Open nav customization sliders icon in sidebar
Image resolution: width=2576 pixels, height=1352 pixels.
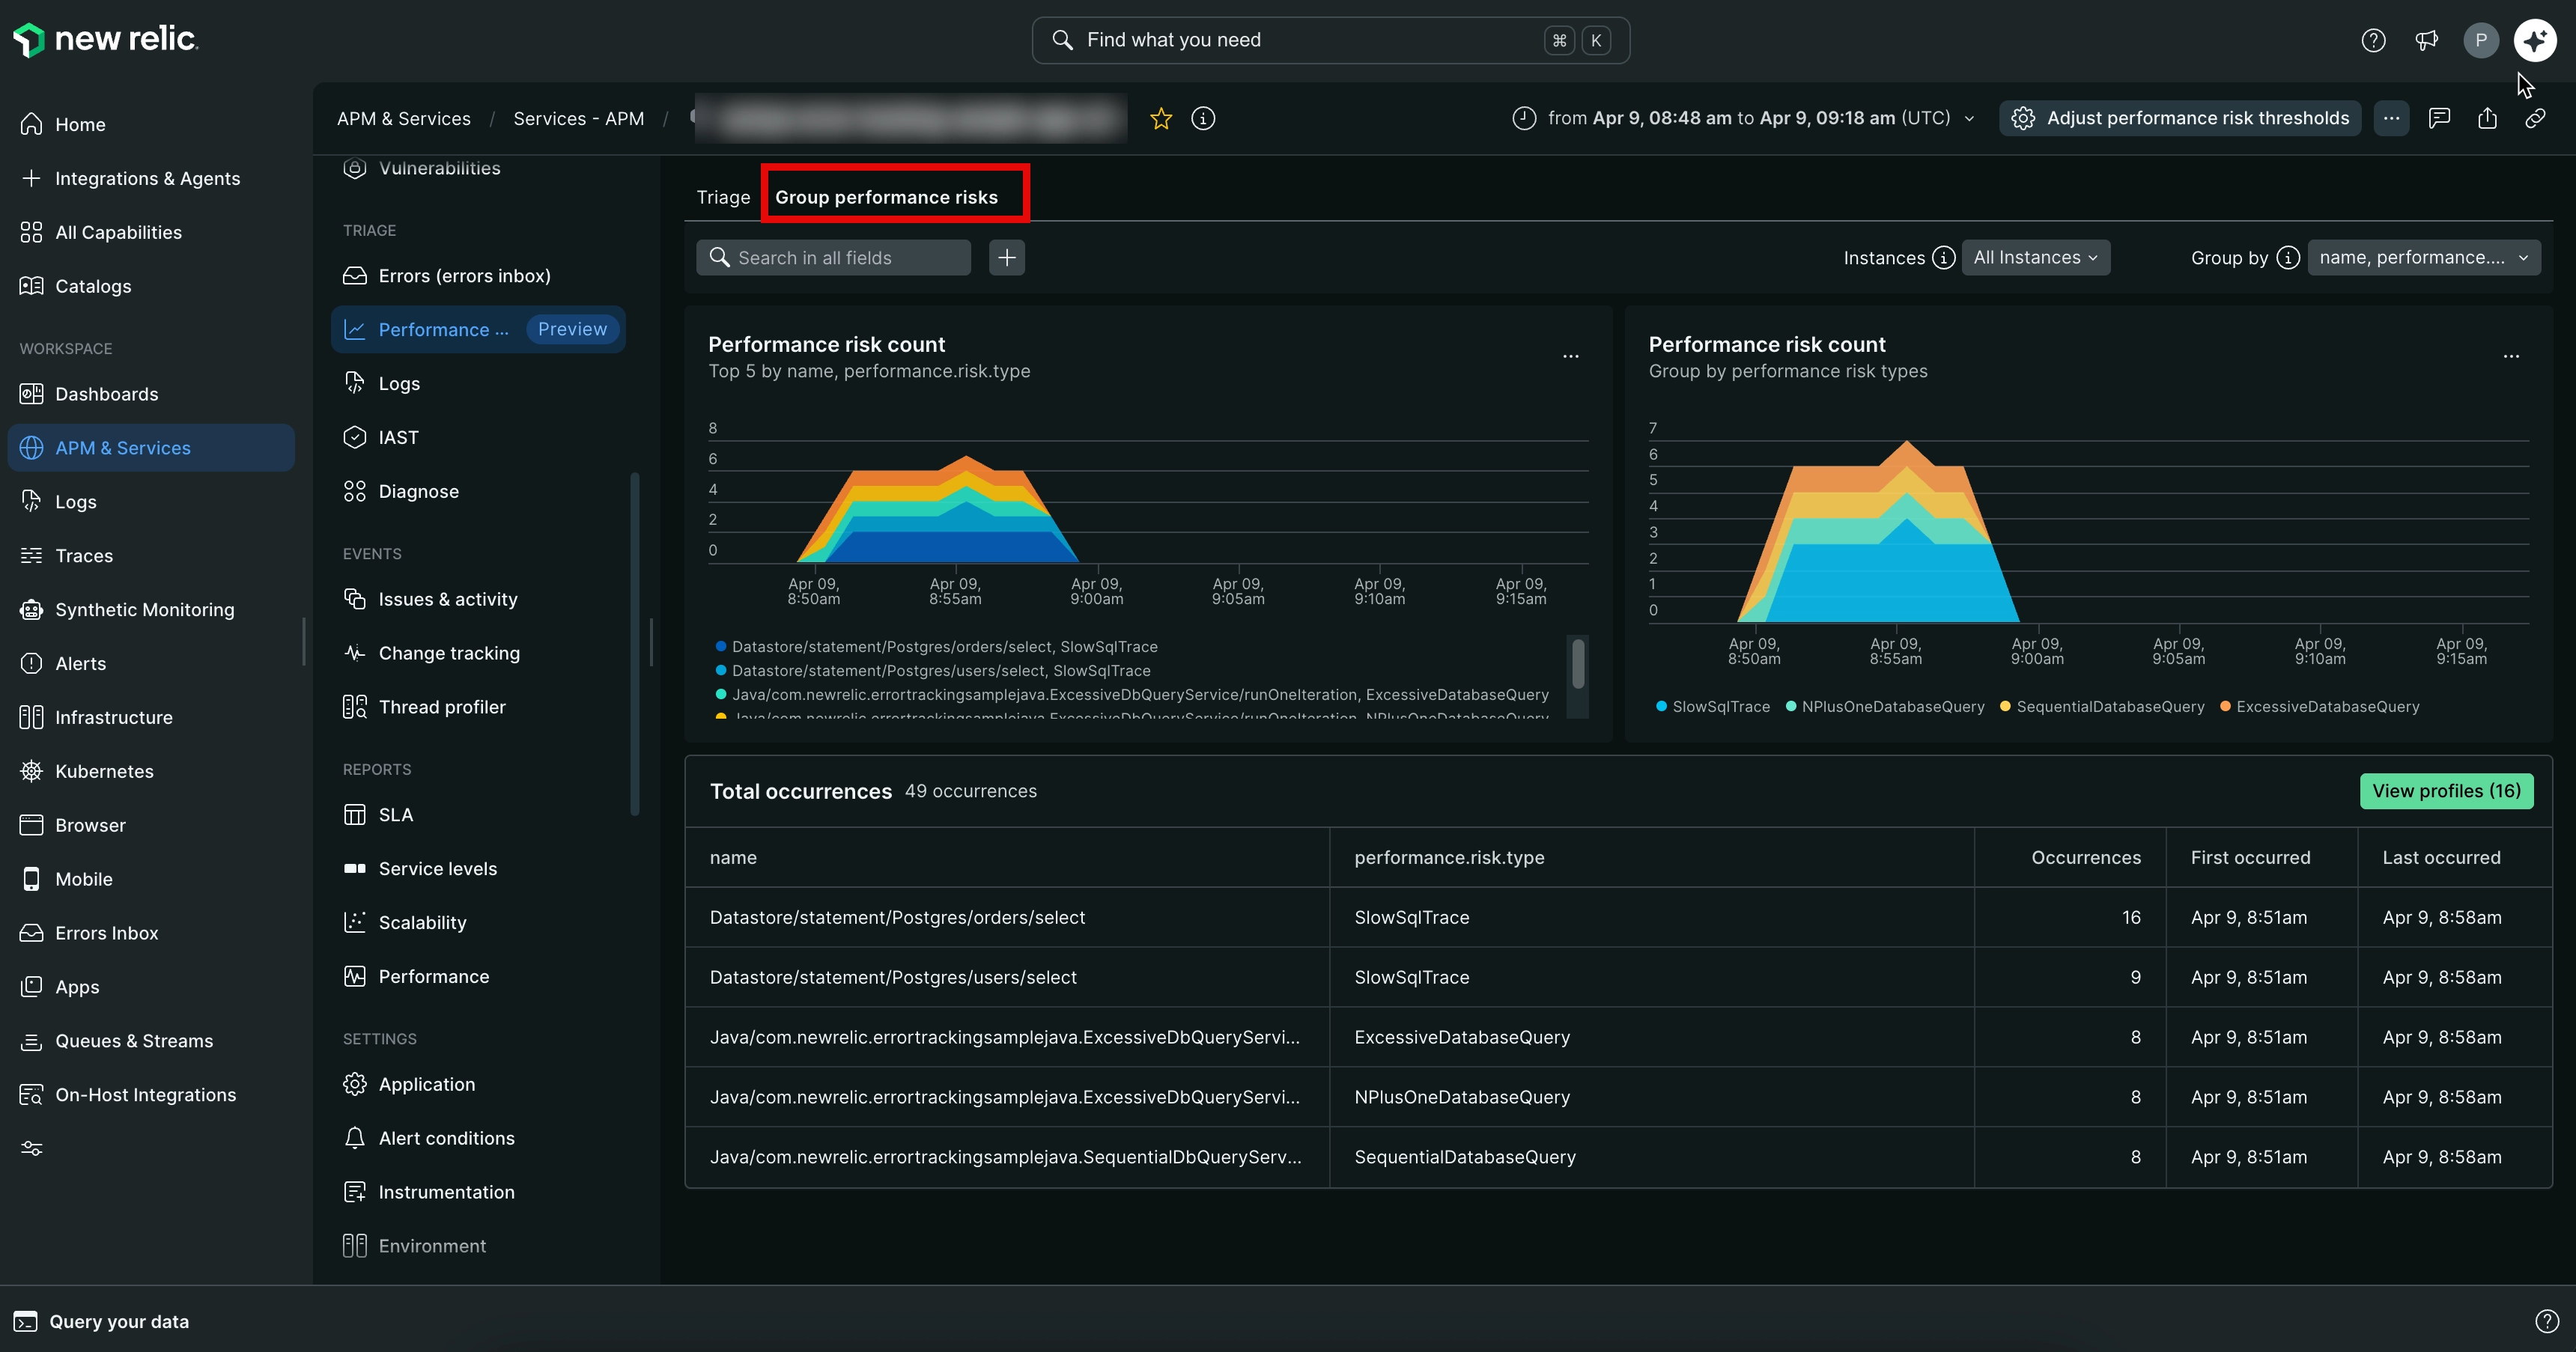(32, 1148)
